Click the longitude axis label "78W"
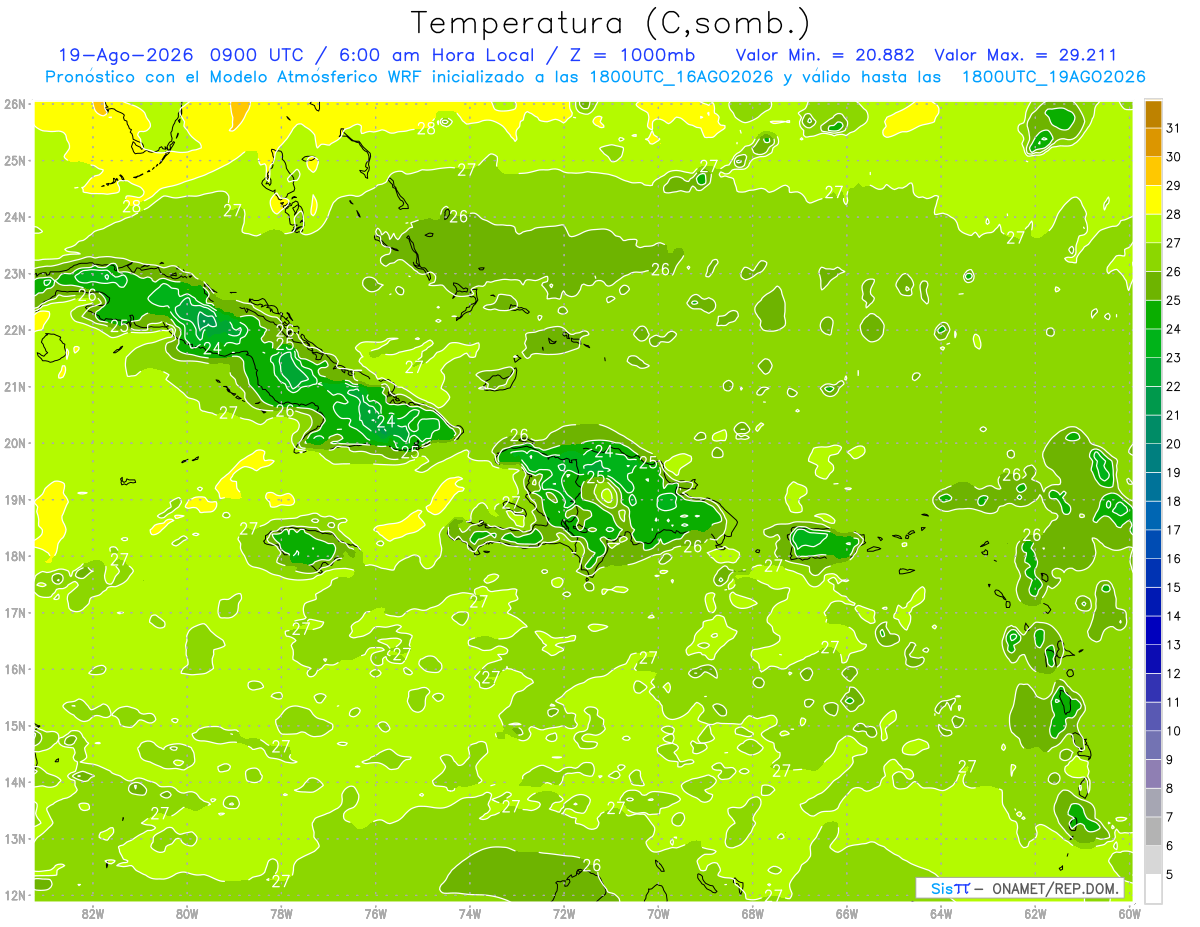The width and height of the screenshot is (1200, 927). (281, 913)
